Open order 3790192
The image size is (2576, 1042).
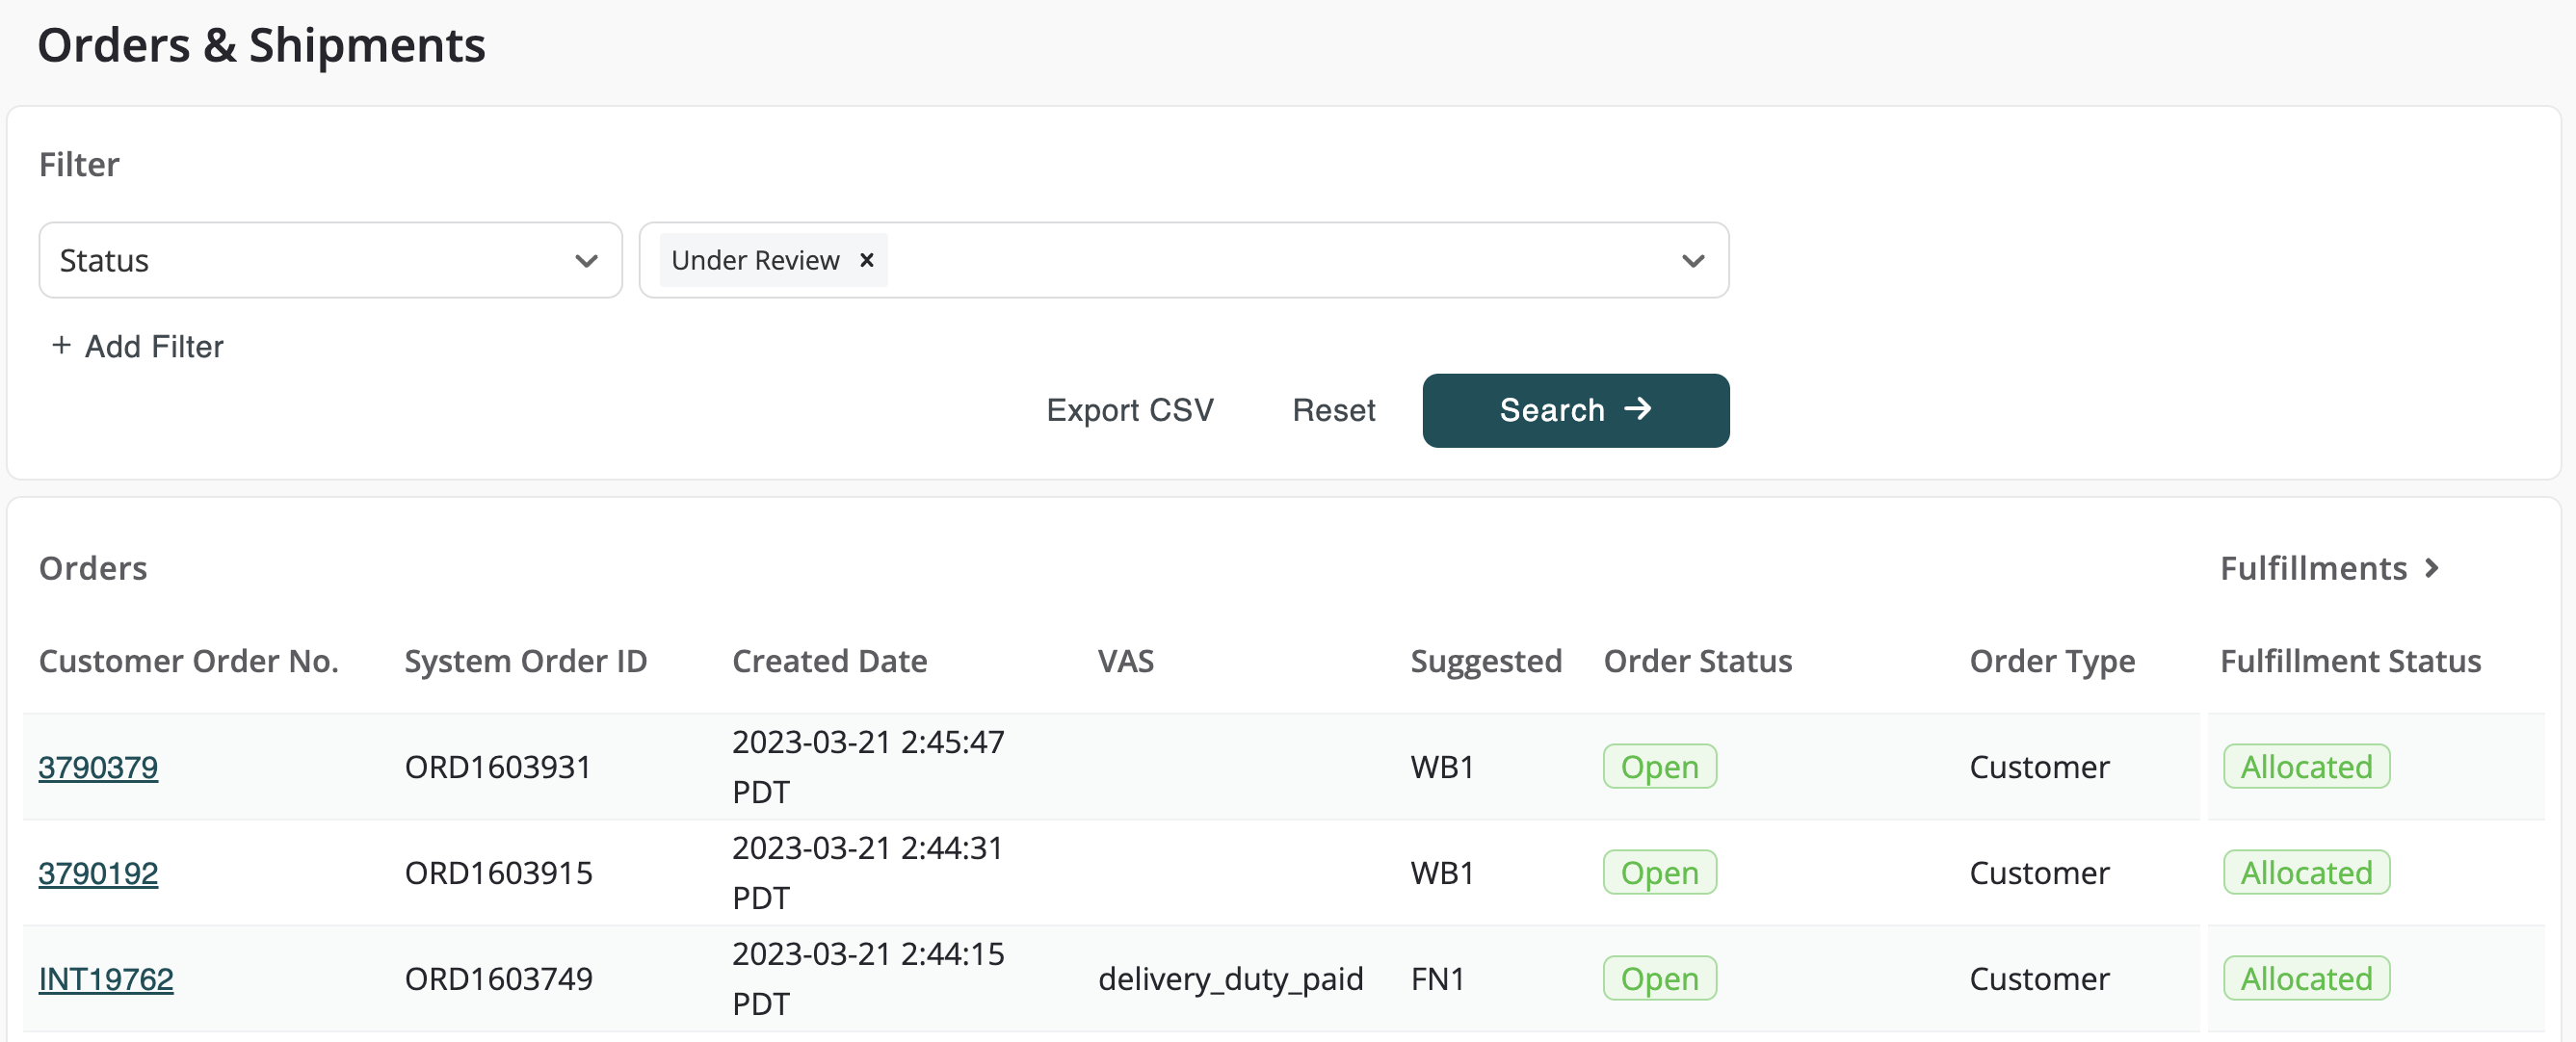tap(98, 873)
